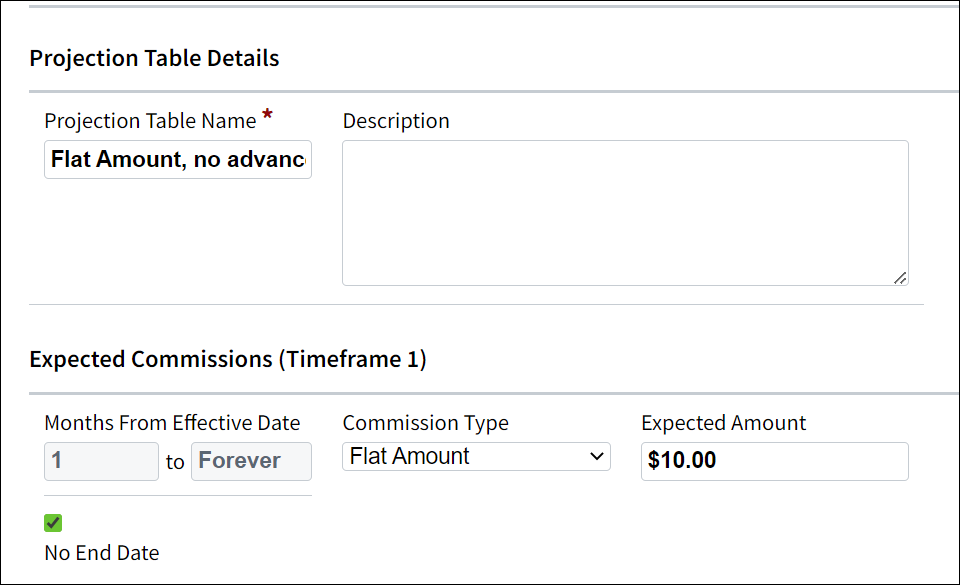Enable the checked box below timeframe fields
This screenshot has height=585, width=960.
click(x=52, y=522)
